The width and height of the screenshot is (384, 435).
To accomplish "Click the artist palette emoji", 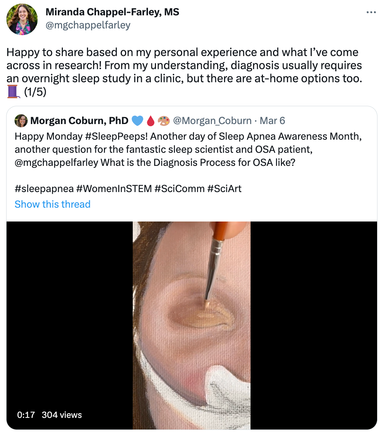I will click(x=163, y=121).
